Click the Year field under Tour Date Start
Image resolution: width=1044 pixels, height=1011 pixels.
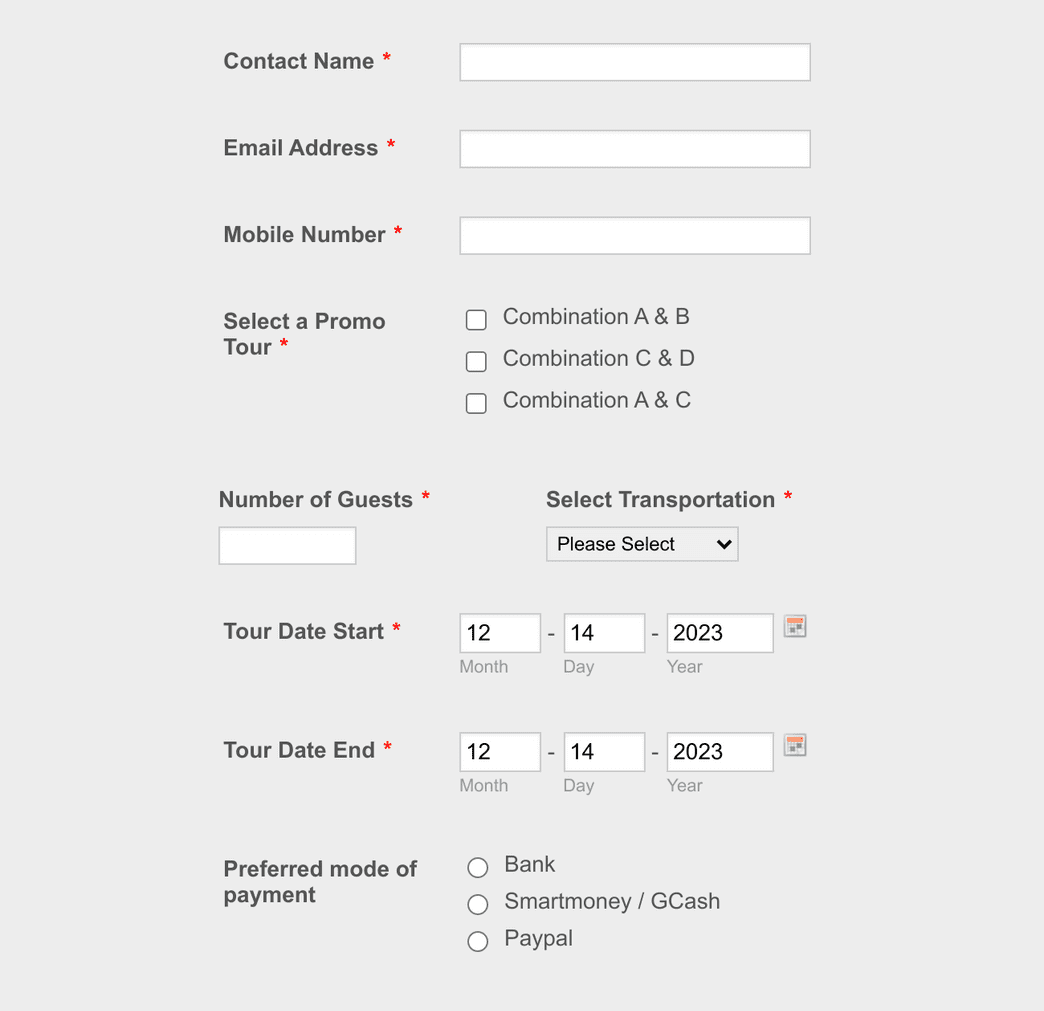tap(719, 632)
